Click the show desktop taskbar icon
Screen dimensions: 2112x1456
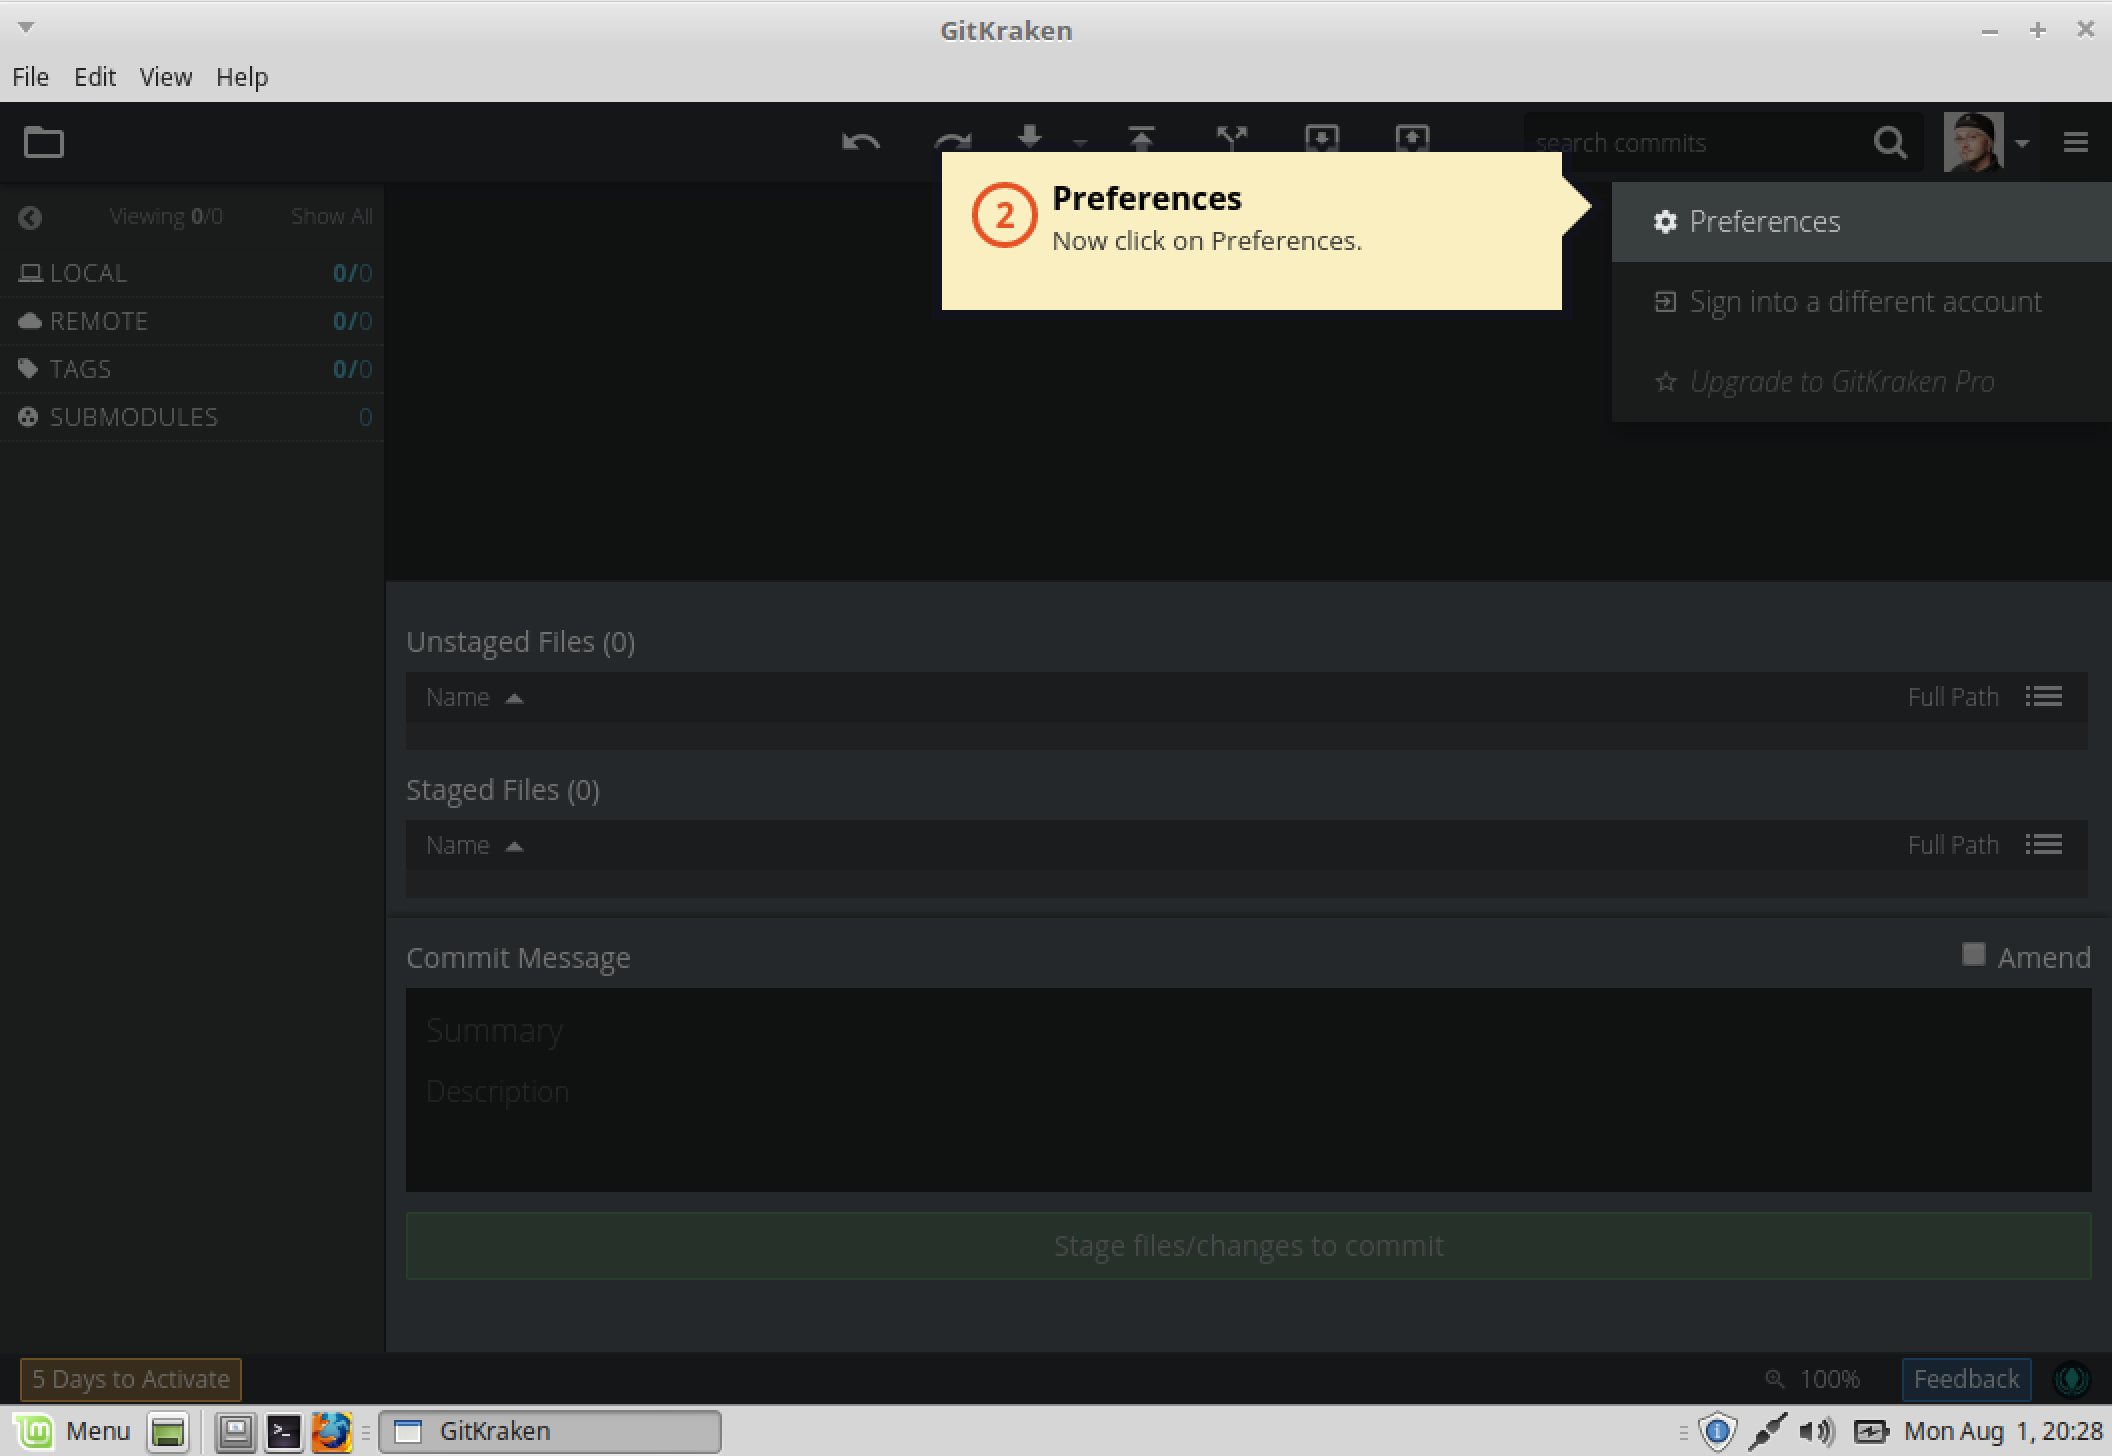168,1431
